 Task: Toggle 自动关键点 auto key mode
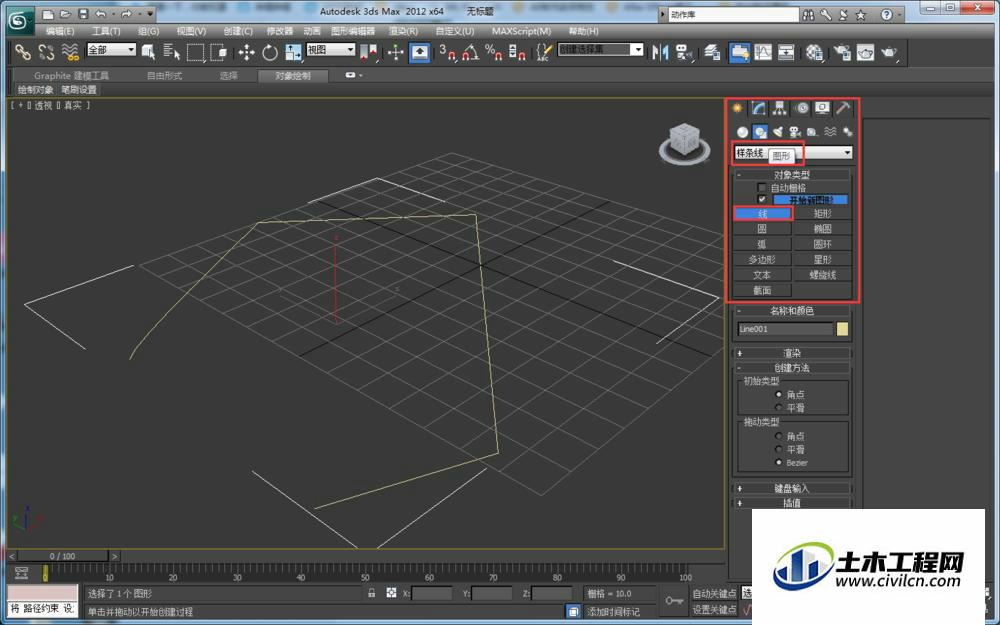pyautogui.click(x=714, y=594)
